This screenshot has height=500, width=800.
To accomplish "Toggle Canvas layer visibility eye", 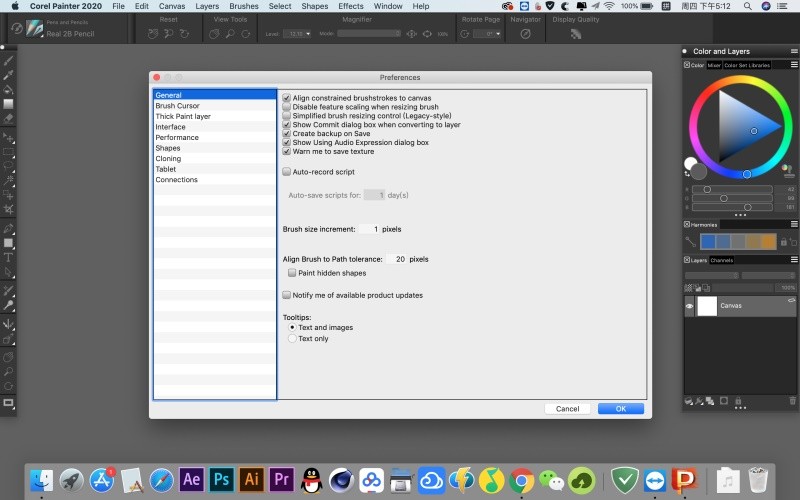I will pyautogui.click(x=689, y=306).
